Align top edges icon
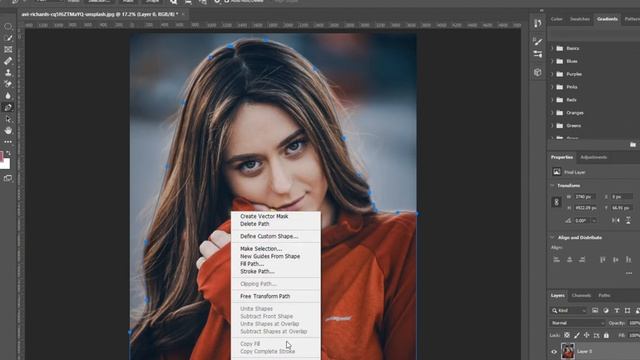 tap(602, 259)
